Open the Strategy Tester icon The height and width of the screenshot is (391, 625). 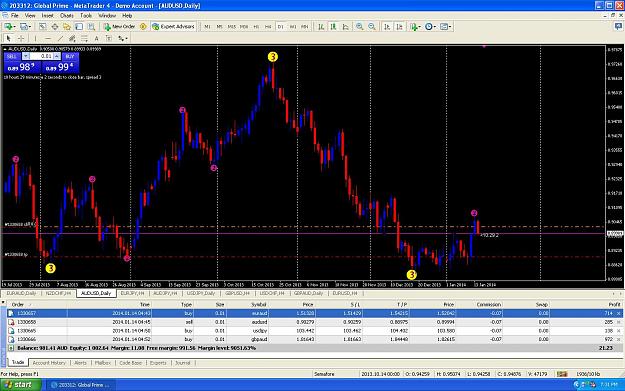91,27
